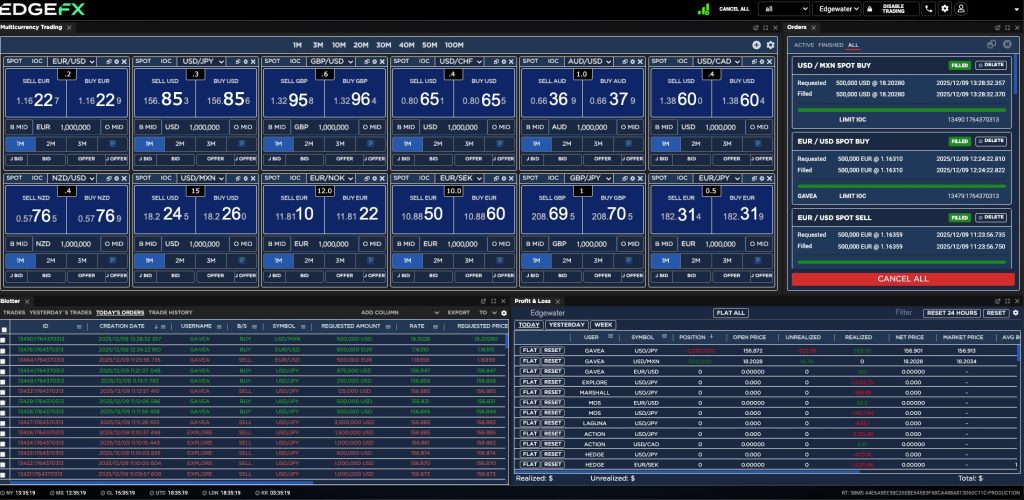Viewport: 1024px width, 500px height.
Task: Add a new tile with plus icon
Action: point(757,45)
